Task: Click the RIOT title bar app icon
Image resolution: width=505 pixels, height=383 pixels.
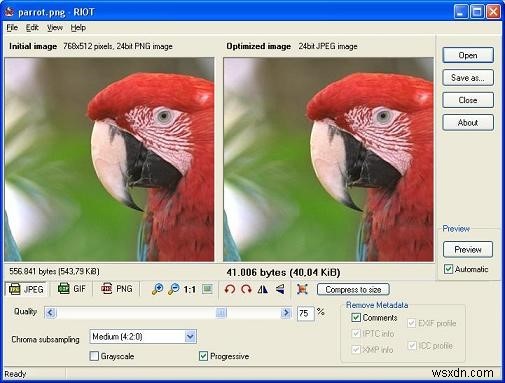Action: [x=10, y=12]
